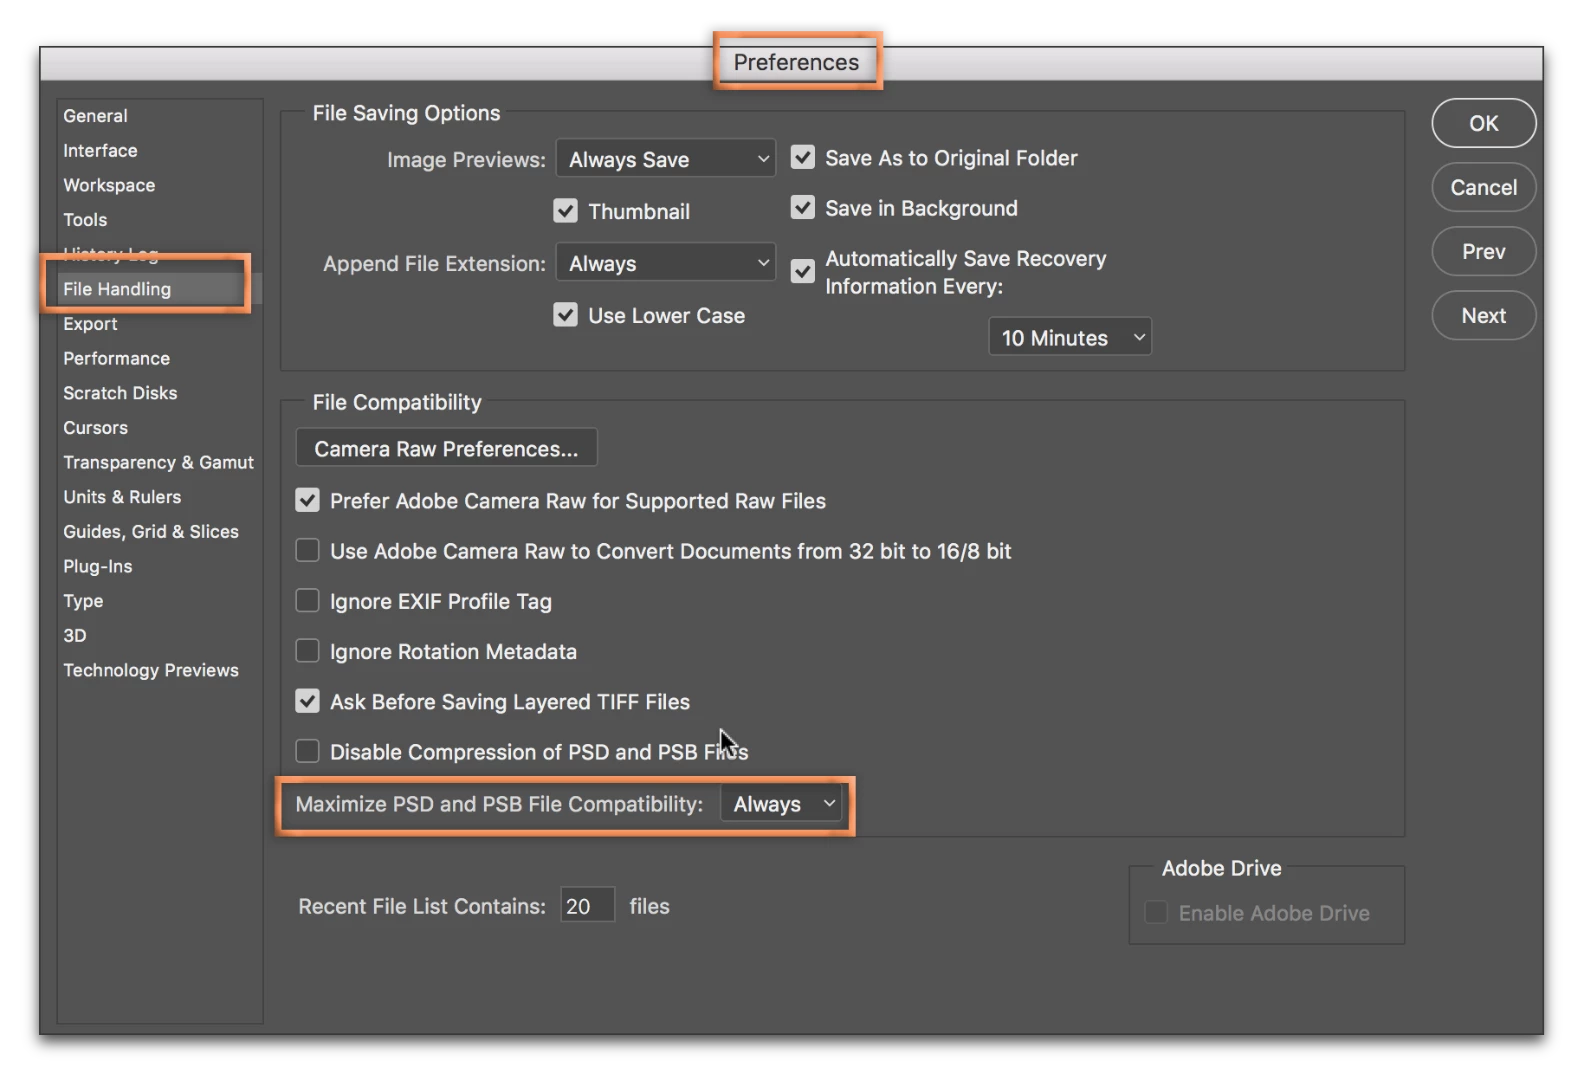Image resolution: width=1584 pixels, height=1080 pixels.
Task: Check the Enable Adobe Drive box
Action: (x=1156, y=912)
